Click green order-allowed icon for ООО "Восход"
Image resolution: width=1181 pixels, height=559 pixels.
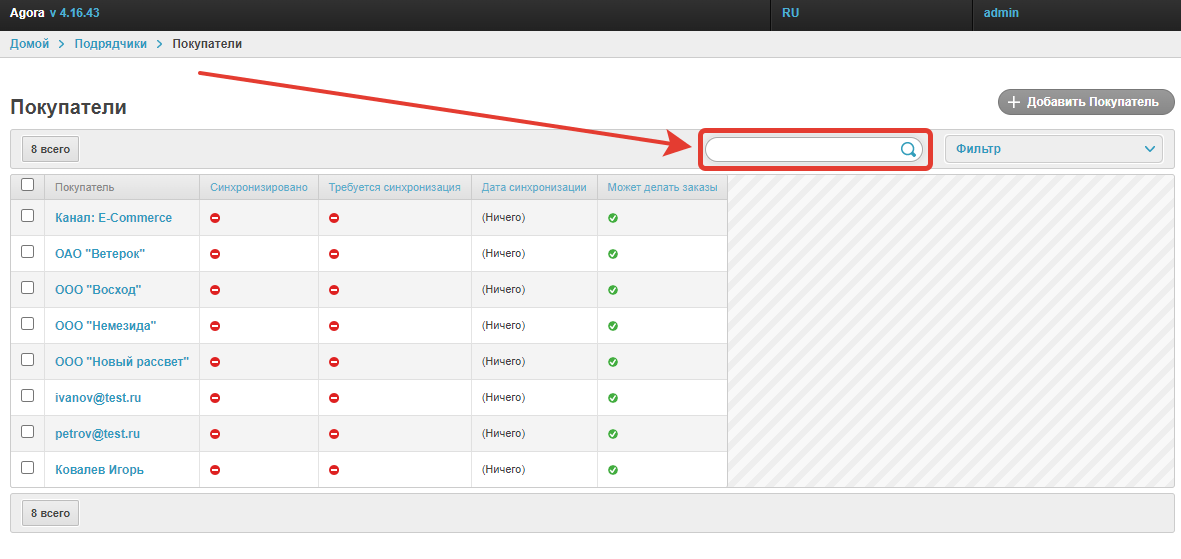pyautogui.click(x=613, y=290)
